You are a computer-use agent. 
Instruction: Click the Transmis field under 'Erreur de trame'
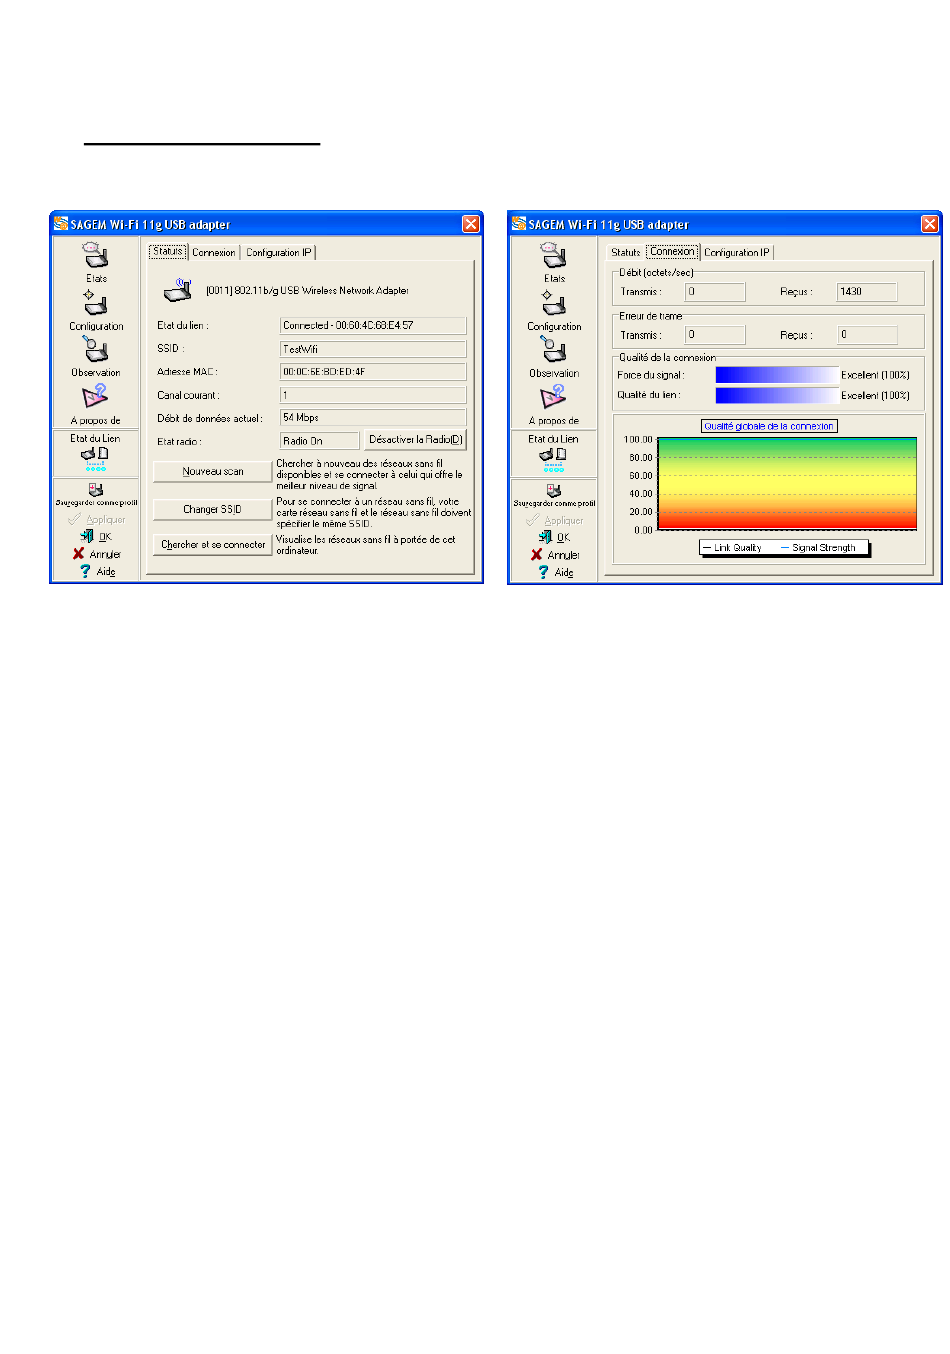pos(715,335)
